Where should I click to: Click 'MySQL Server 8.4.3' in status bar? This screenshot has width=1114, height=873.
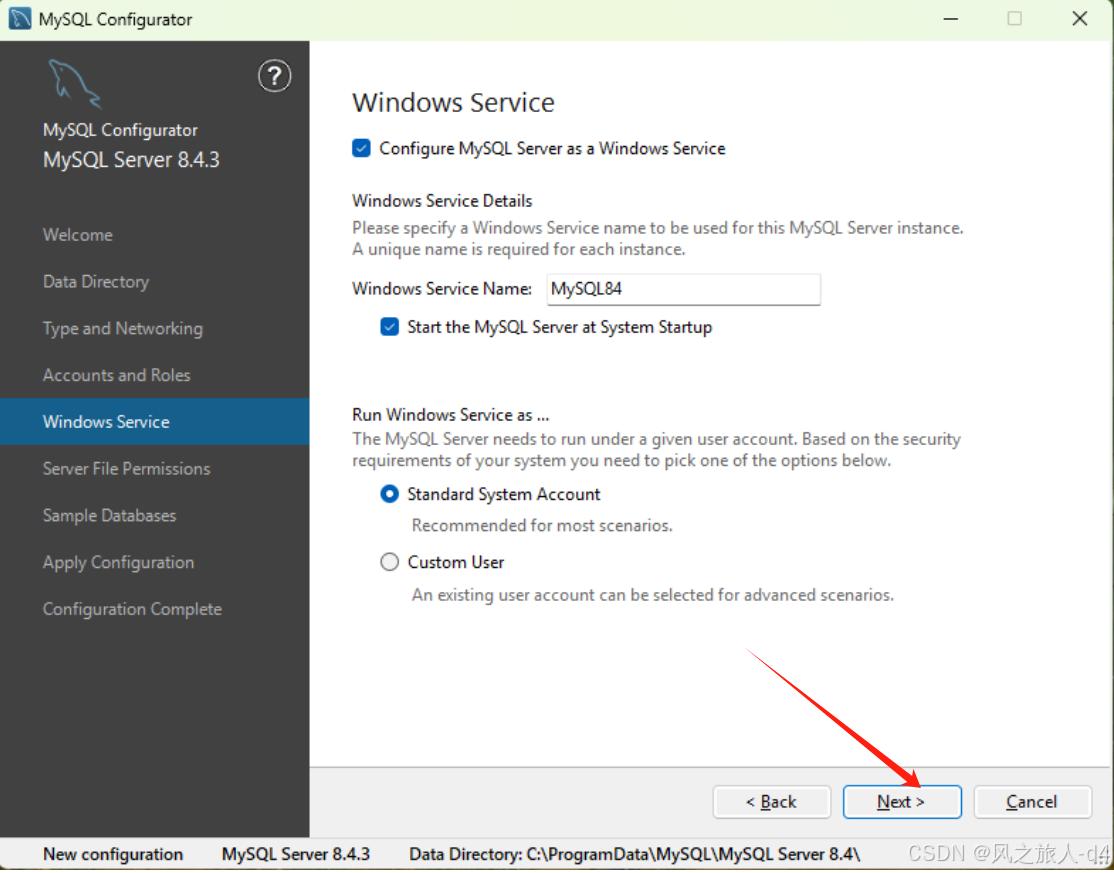[x=296, y=855]
